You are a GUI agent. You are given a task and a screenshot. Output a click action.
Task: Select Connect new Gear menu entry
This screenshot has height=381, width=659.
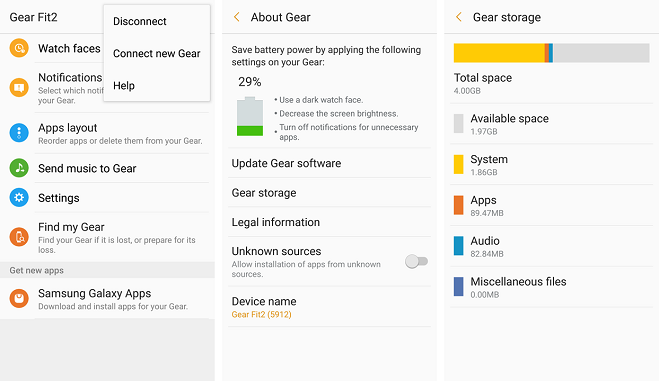(x=156, y=53)
